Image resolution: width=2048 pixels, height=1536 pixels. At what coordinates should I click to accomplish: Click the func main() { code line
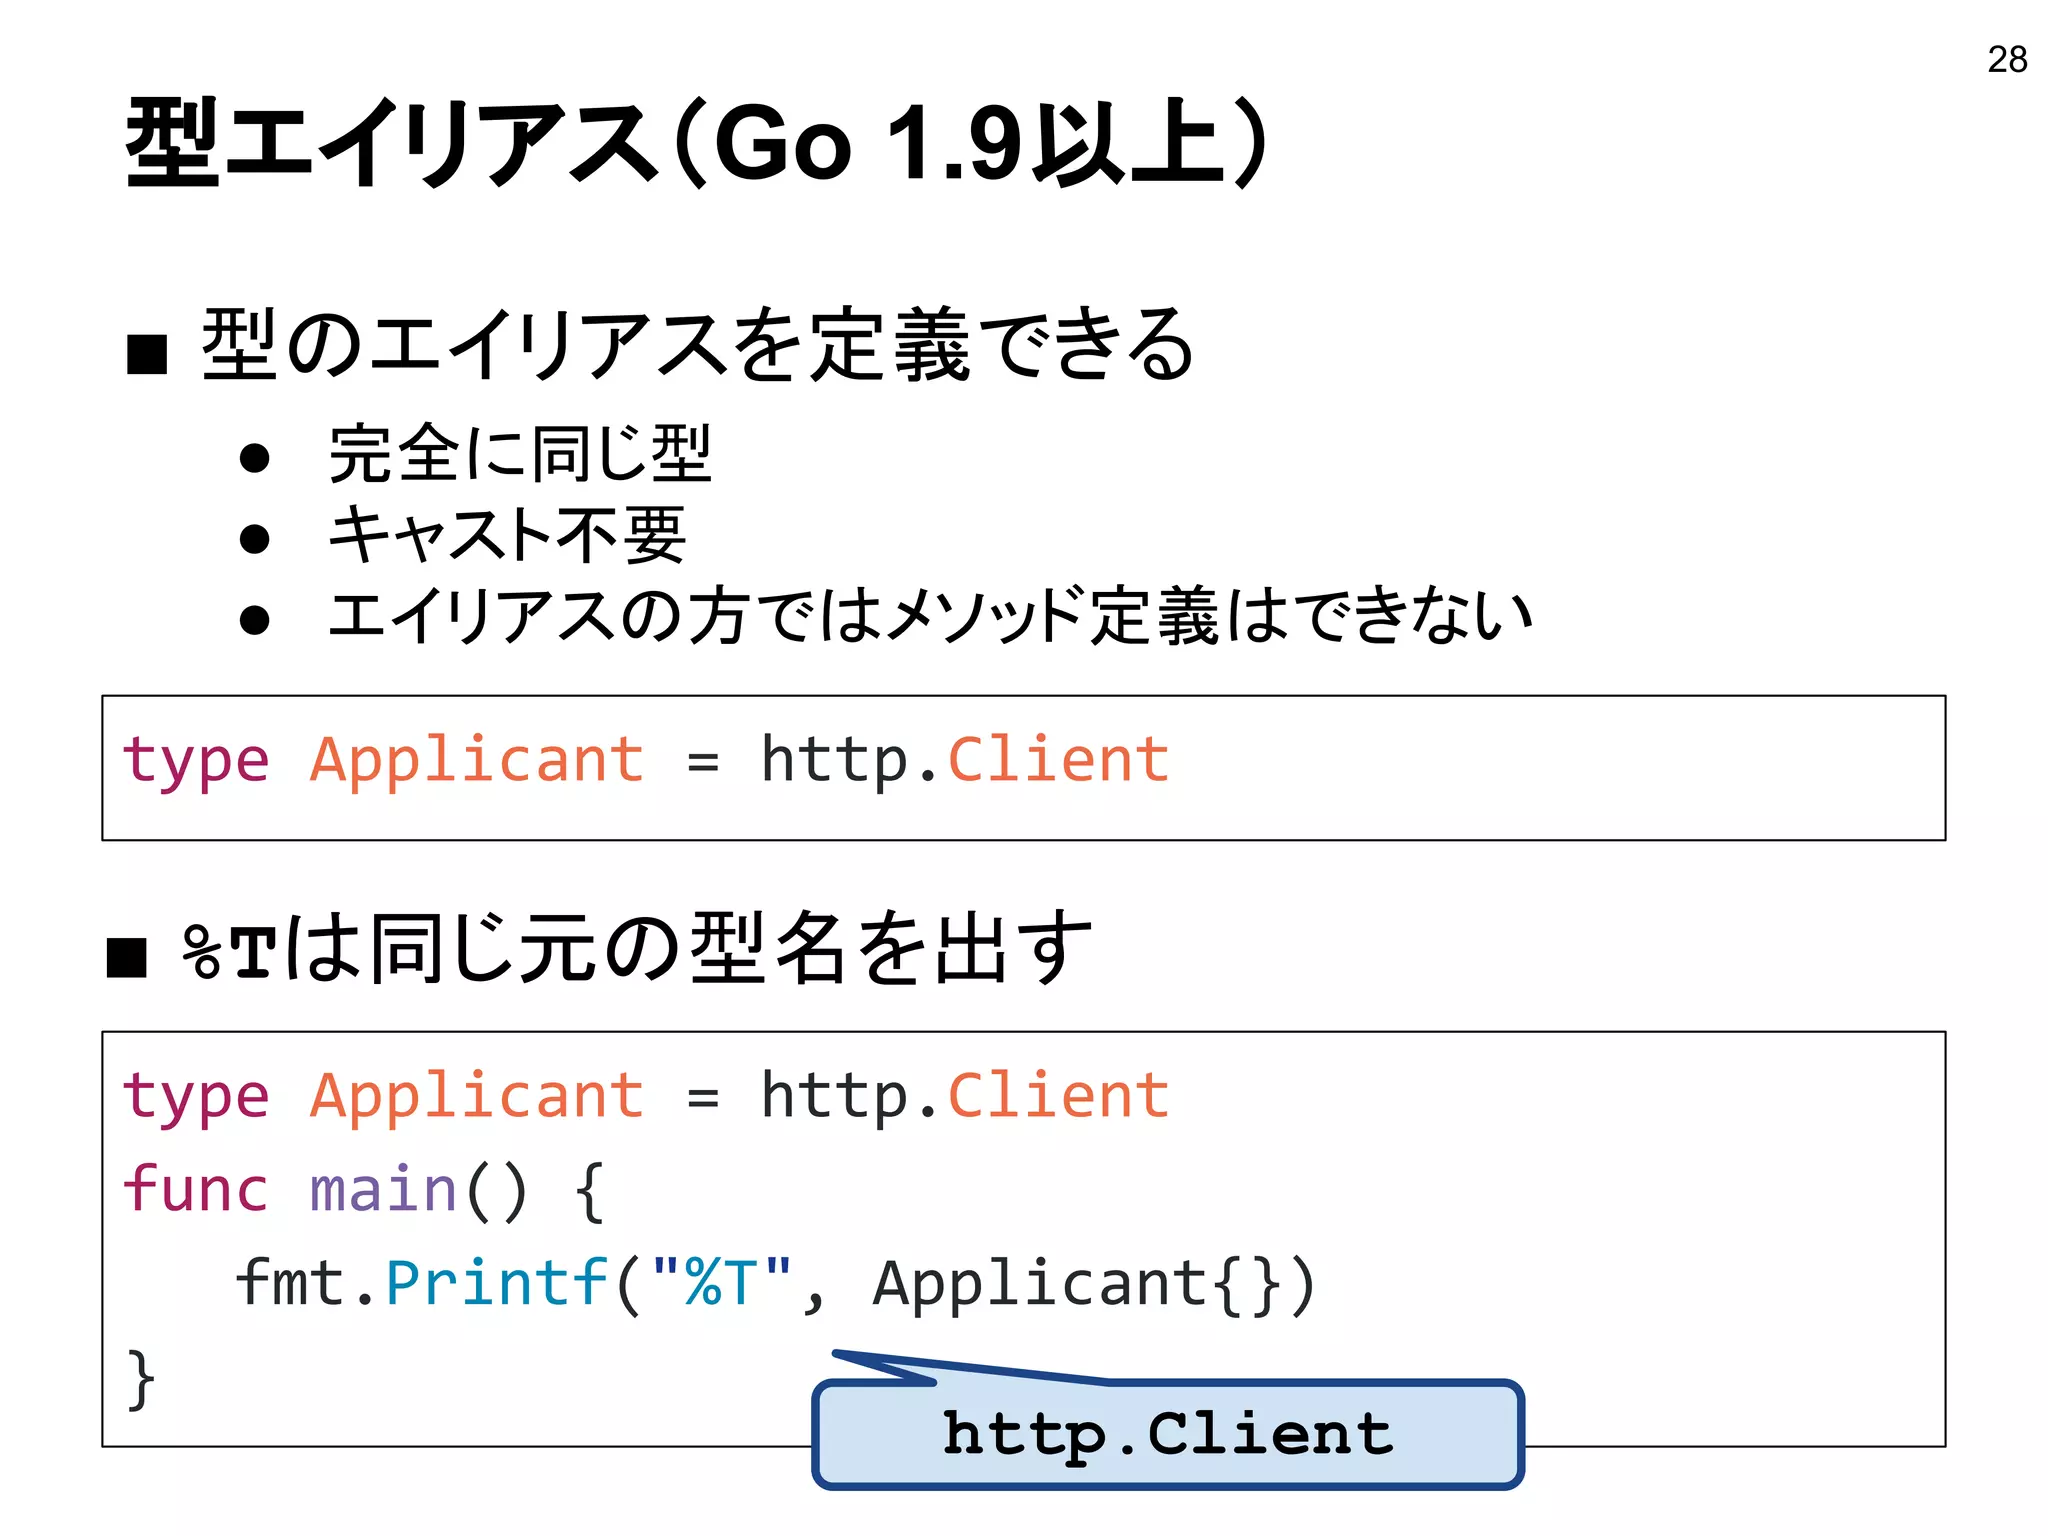pyautogui.click(x=364, y=1191)
